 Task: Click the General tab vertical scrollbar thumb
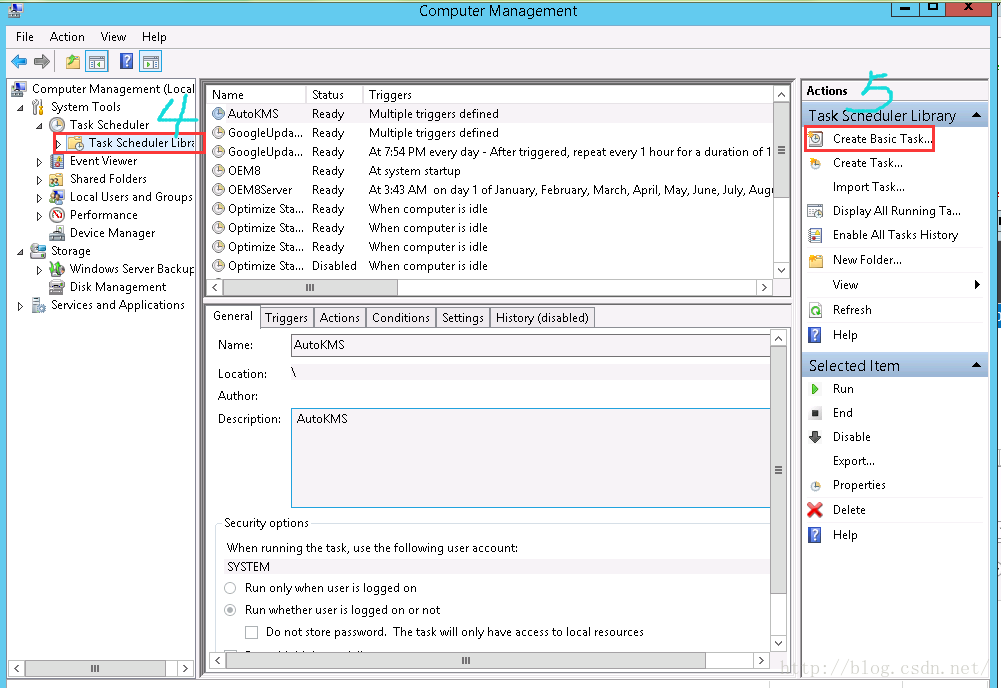pyautogui.click(x=778, y=470)
